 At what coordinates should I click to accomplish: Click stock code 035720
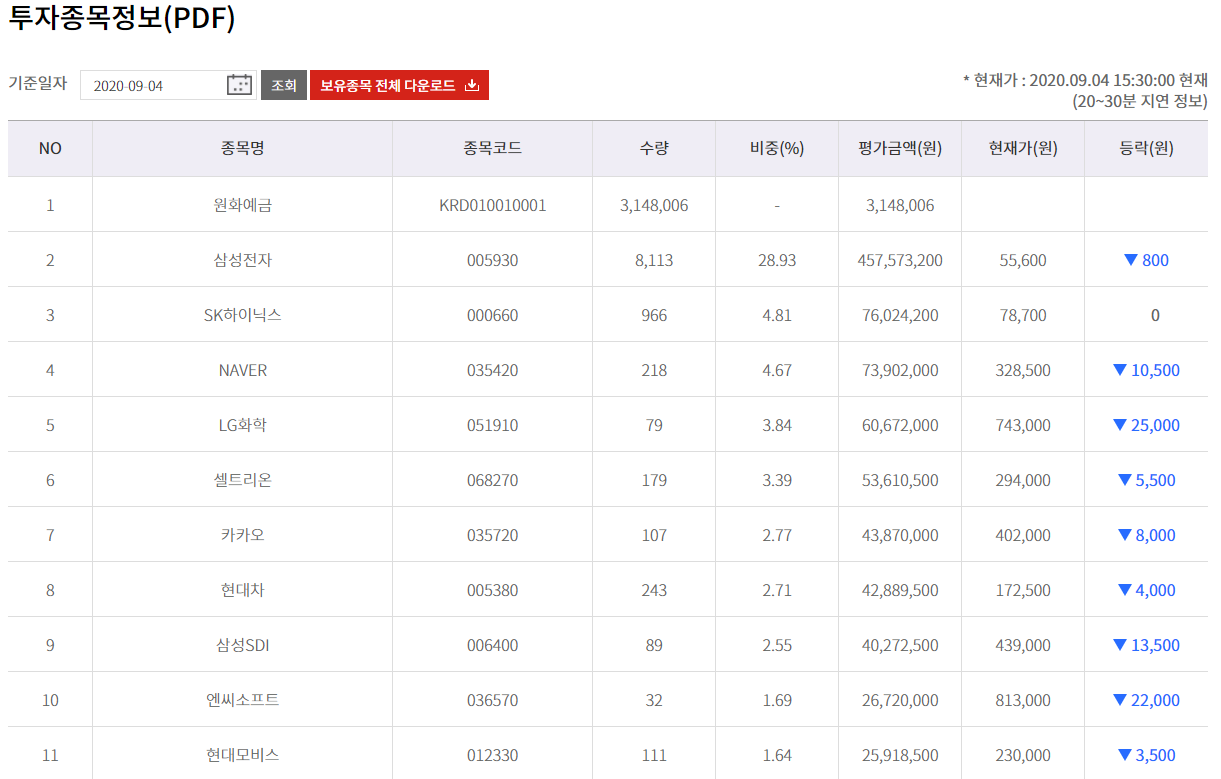(x=492, y=535)
